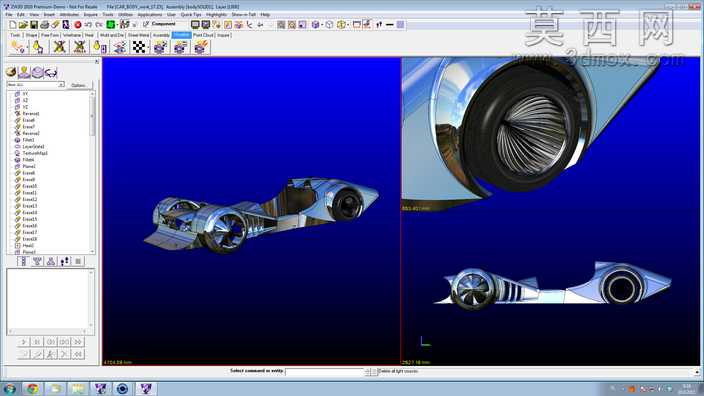Click the command input field at bottom
The image size is (704, 396).
click(324, 371)
